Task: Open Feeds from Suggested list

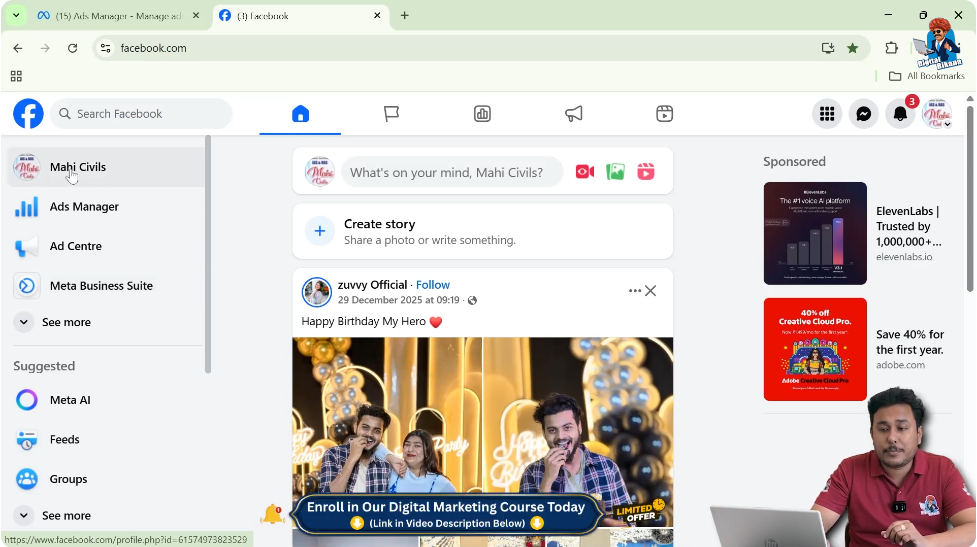Action: [107, 439]
